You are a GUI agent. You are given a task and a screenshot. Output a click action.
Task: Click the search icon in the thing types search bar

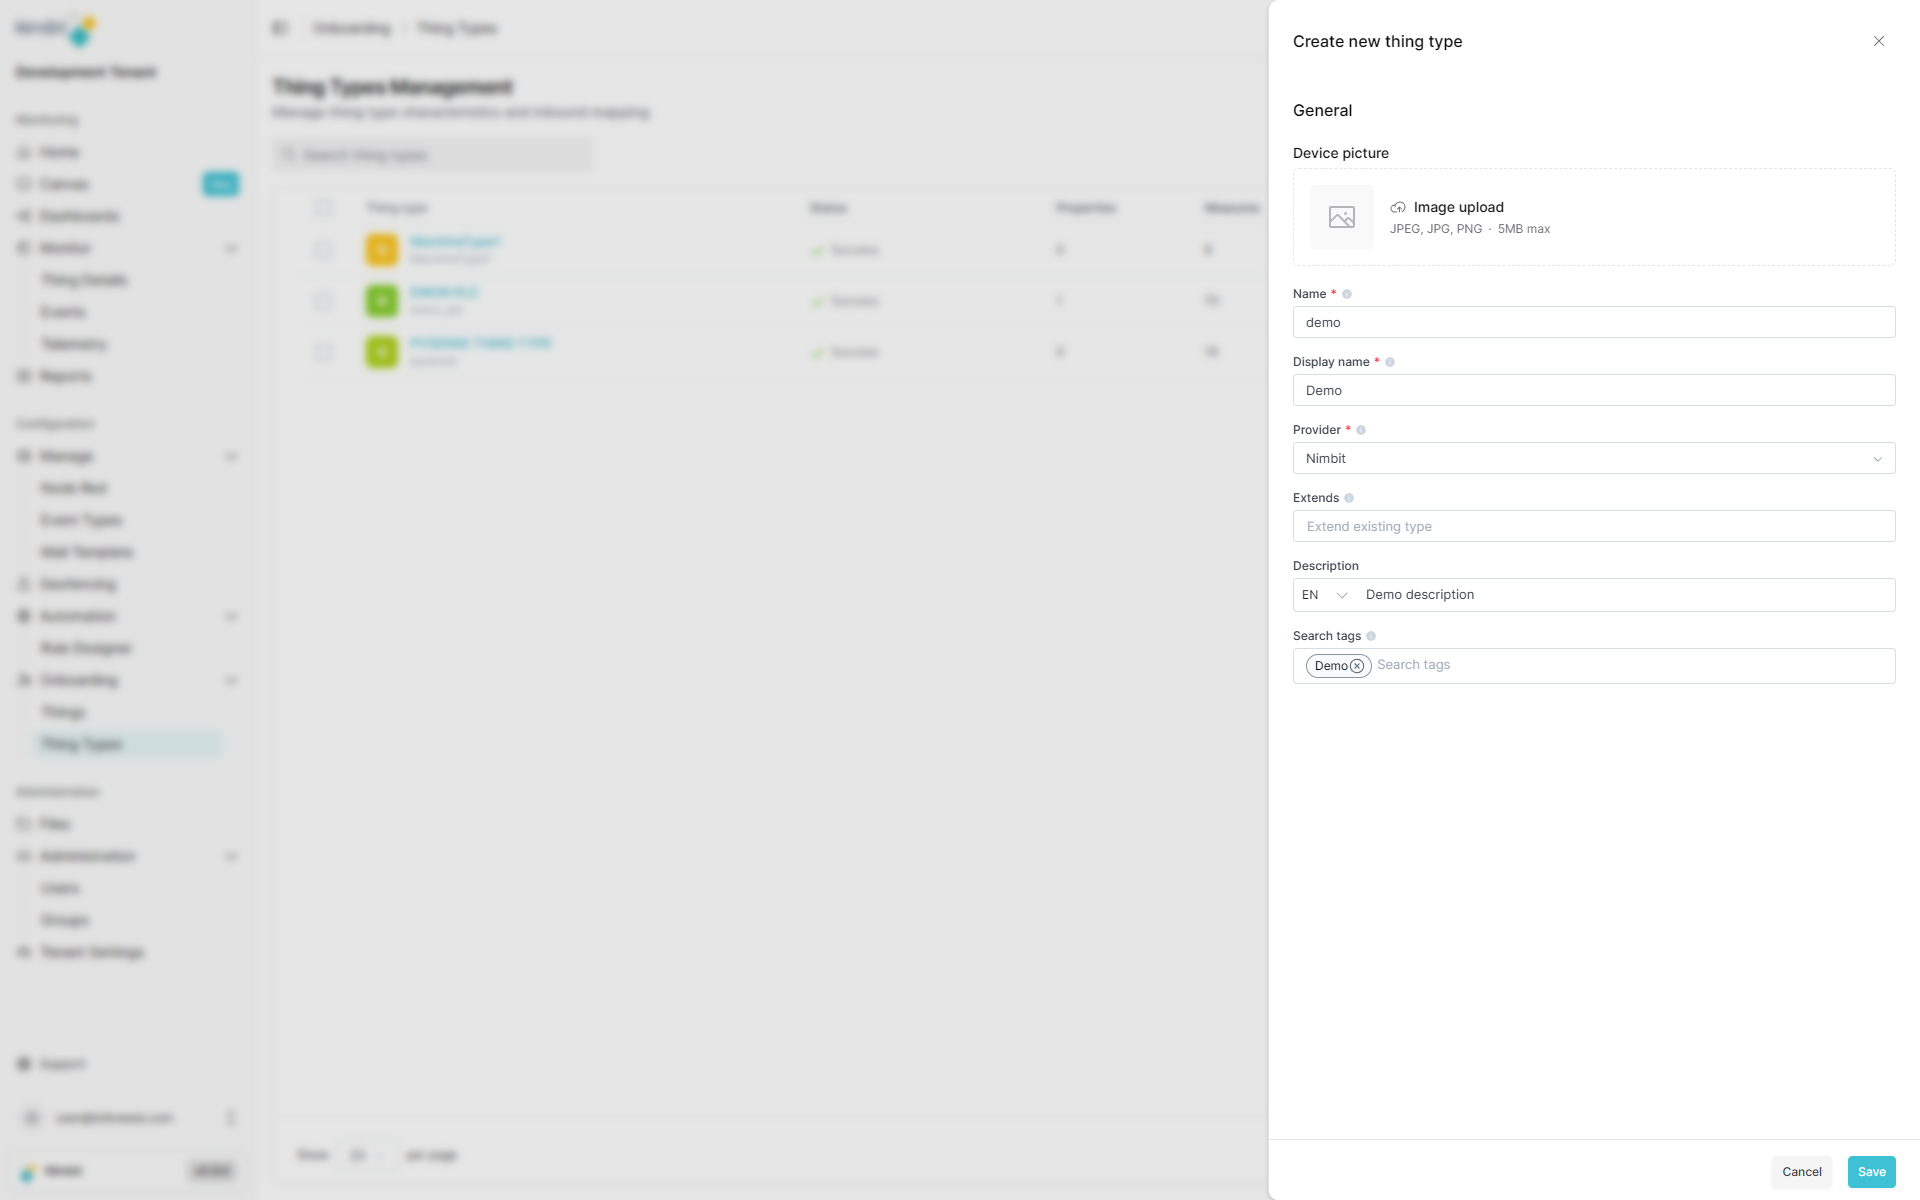(291, 155)
